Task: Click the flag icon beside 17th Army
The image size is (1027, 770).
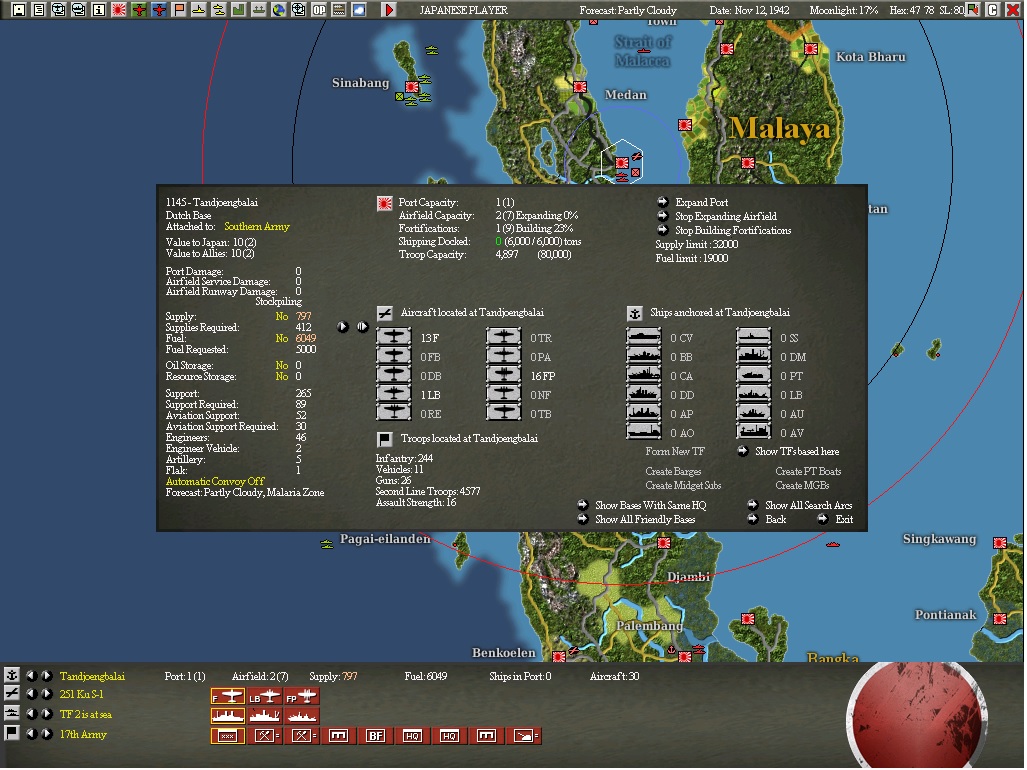Action: point(11,733)
